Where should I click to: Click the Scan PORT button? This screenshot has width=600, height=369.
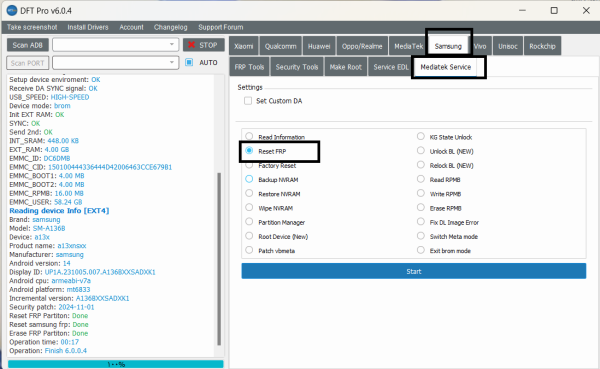coord(28,63)
